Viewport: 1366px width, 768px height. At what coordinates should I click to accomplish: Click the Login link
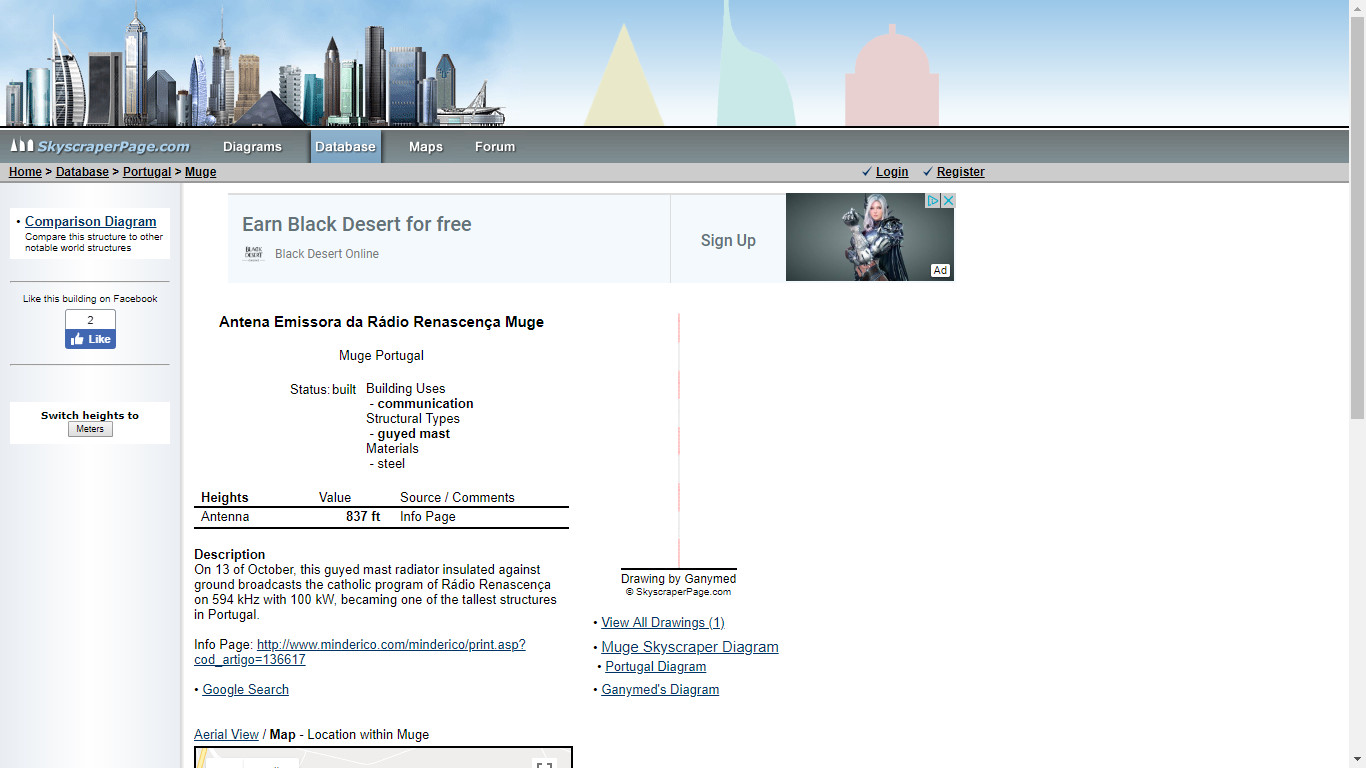(x=892, y=172)
